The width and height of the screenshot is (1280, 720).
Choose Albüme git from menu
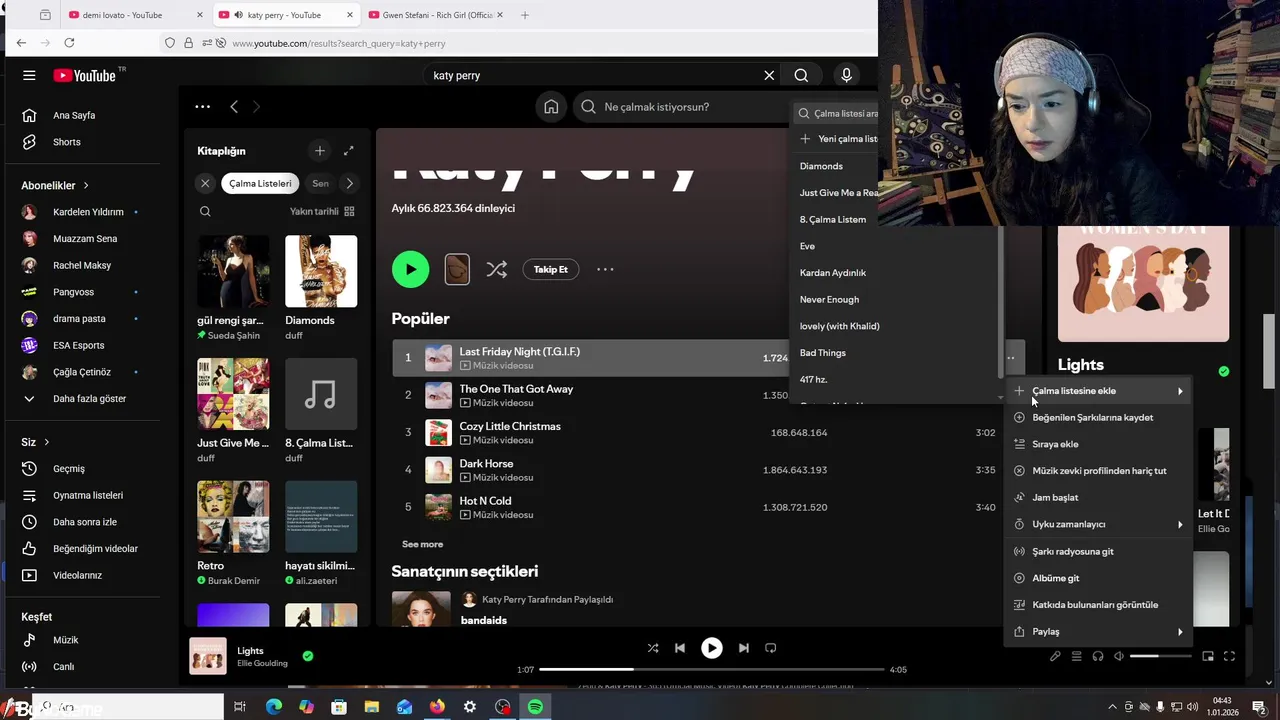[1099, 578]
